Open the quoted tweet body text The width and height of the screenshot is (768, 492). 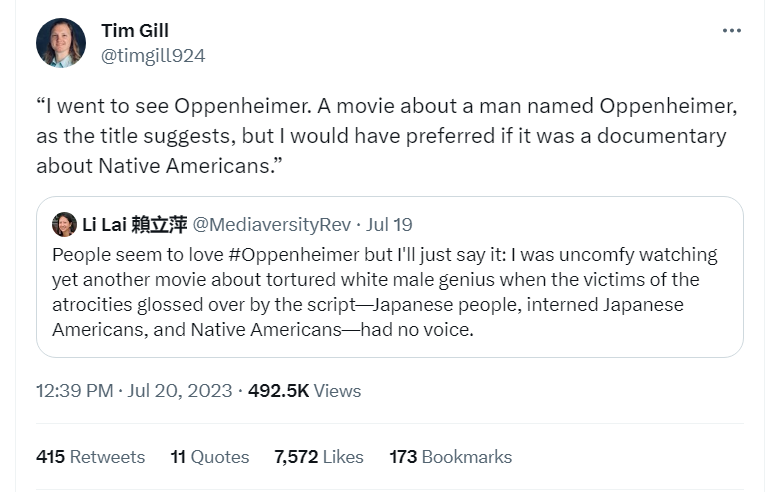click(x=384, y=292)
